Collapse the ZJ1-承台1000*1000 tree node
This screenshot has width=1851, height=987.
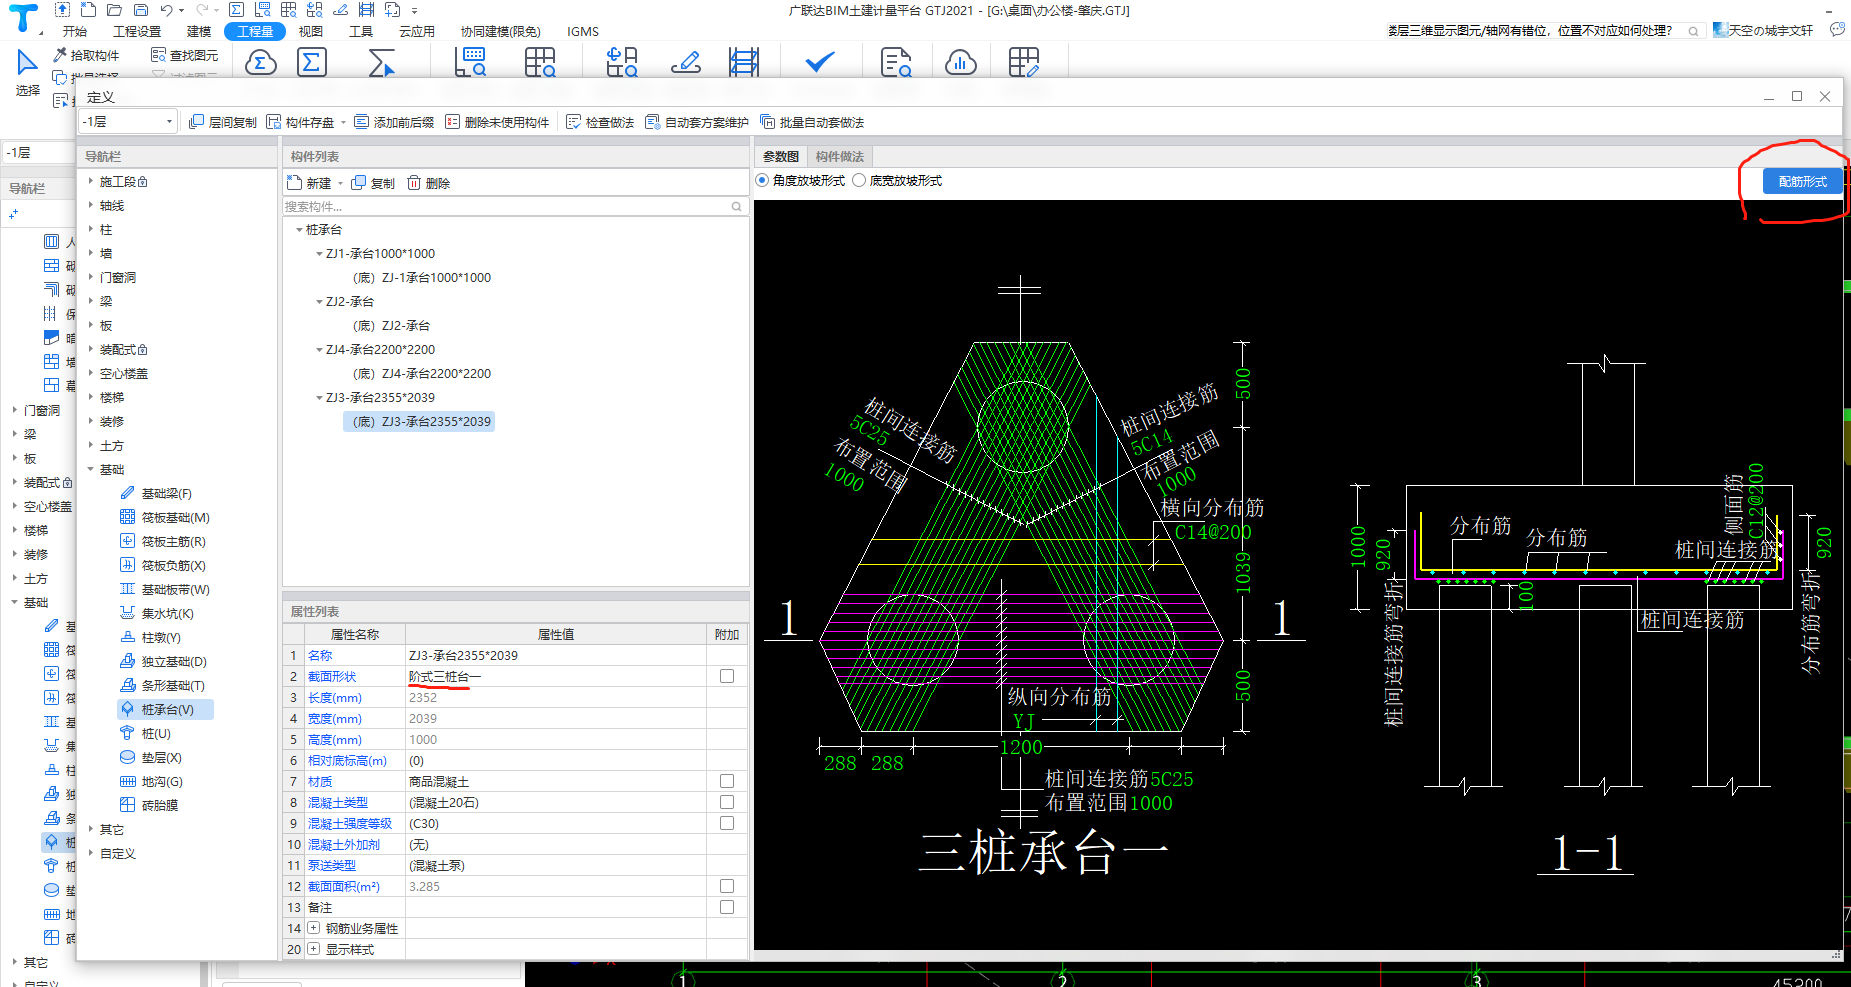(x=319, y=254)
